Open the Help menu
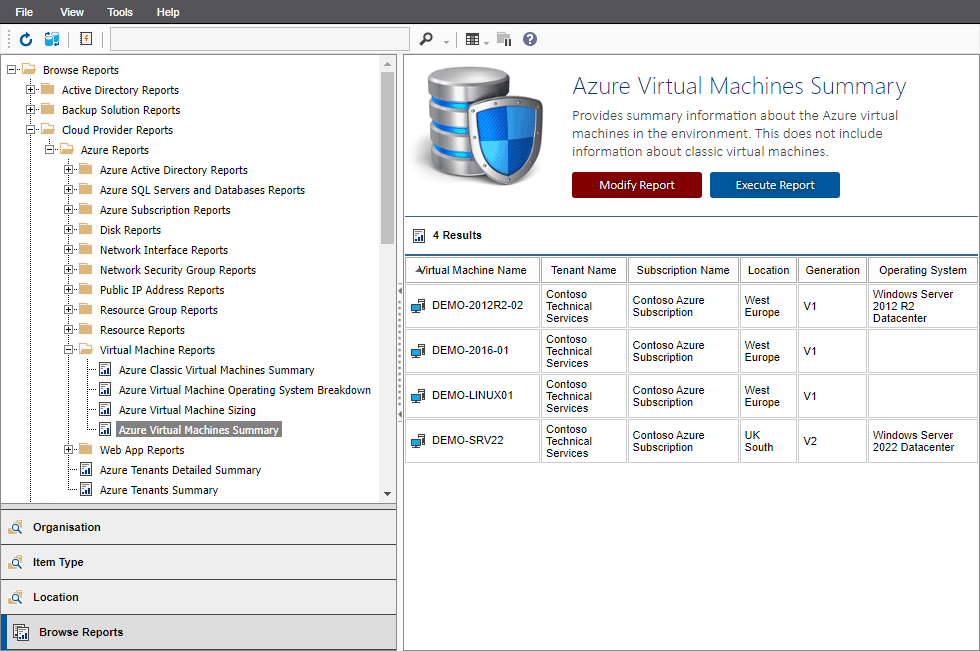The image size is (980, 651). coord(168,12)
